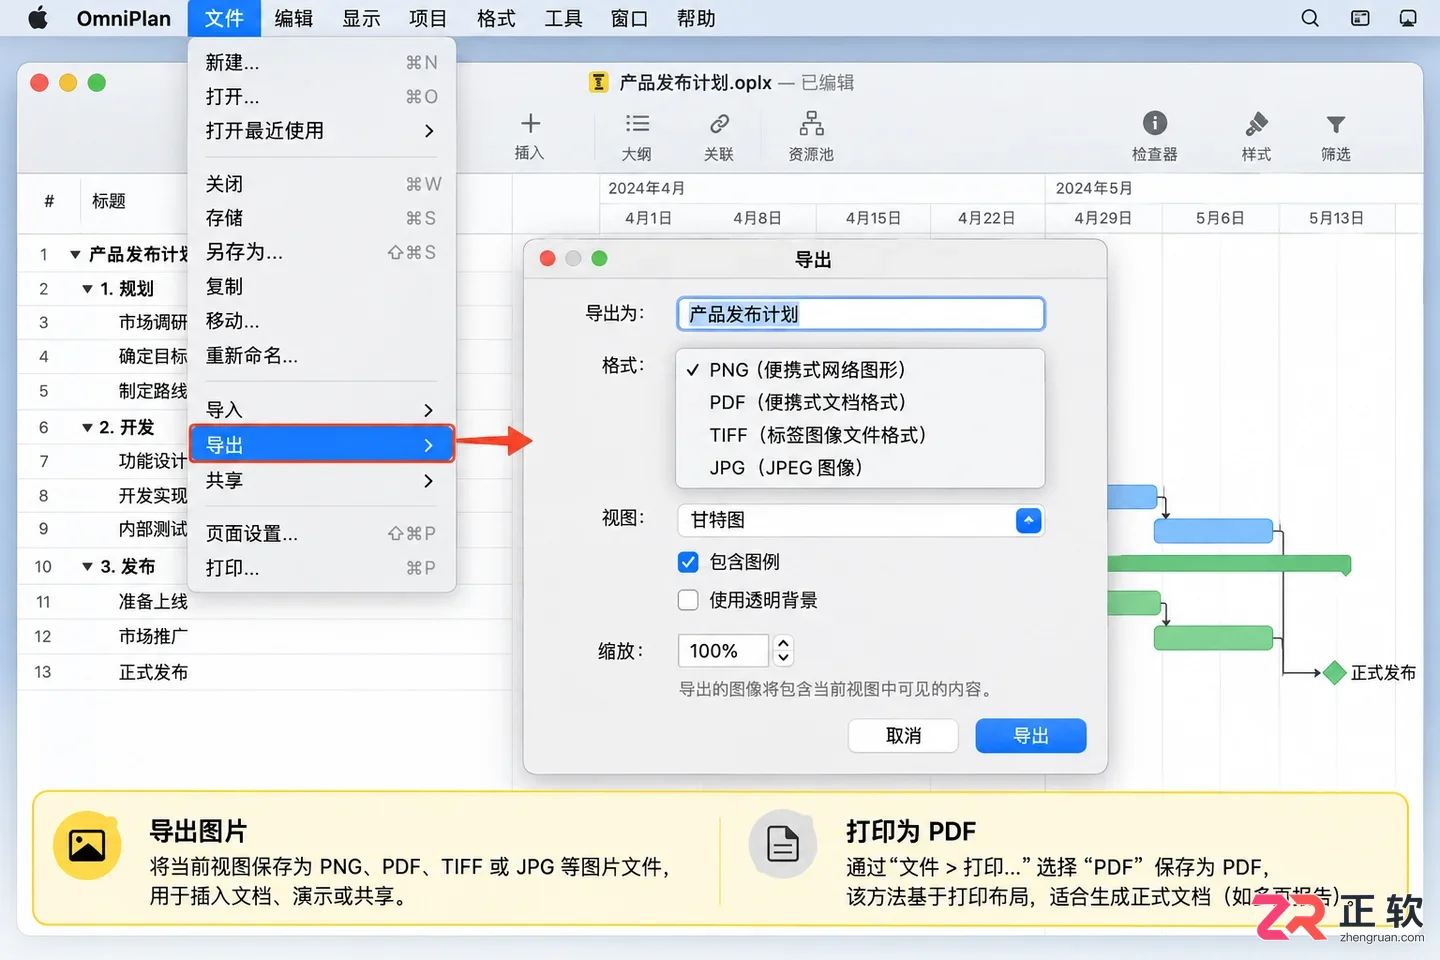Click the 导出为 filename field
The height and width of the screenshot is (960, 1440).
[861, 314]
